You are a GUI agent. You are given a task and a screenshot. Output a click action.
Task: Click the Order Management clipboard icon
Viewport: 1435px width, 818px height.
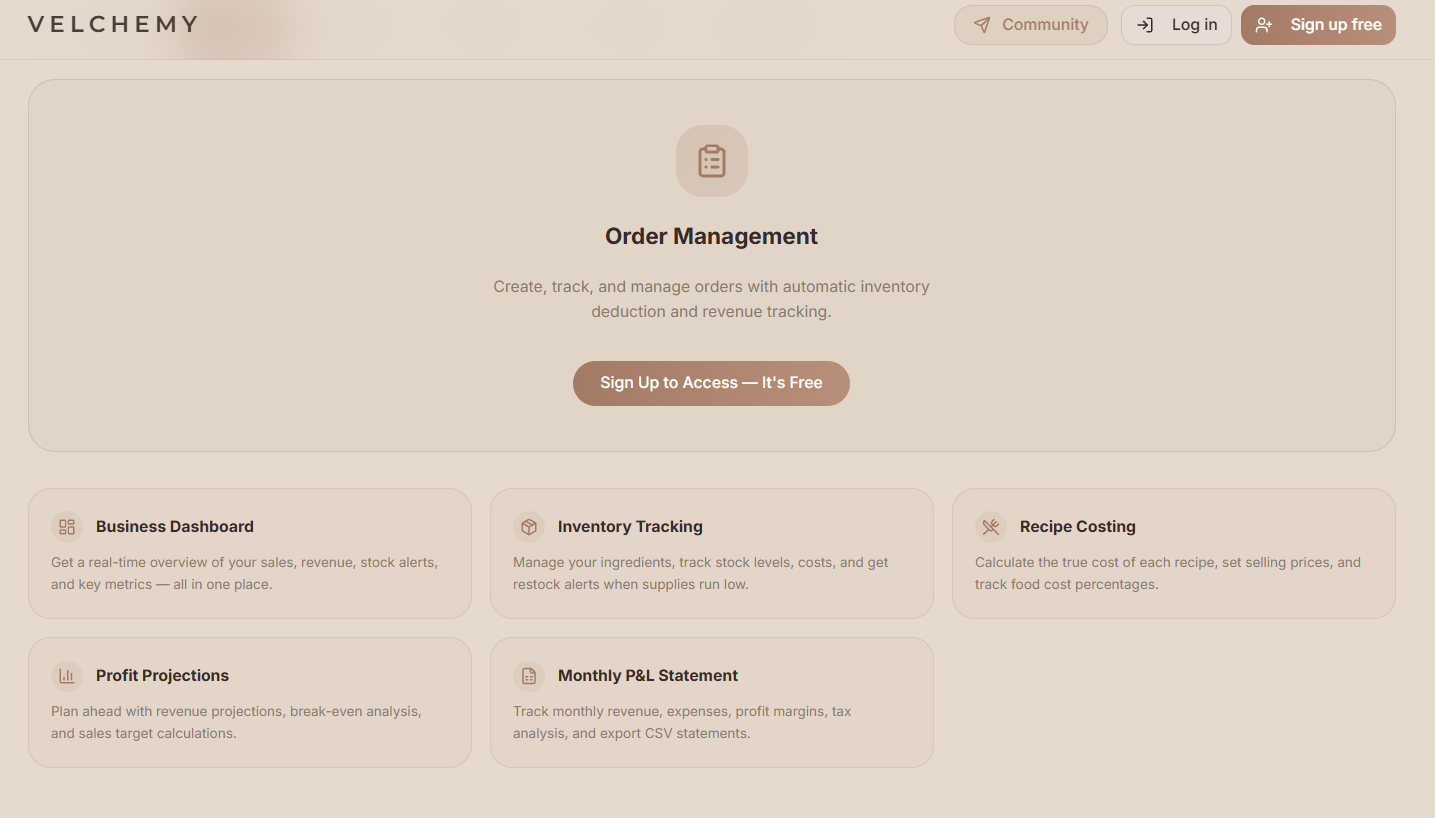click(711, 161)
